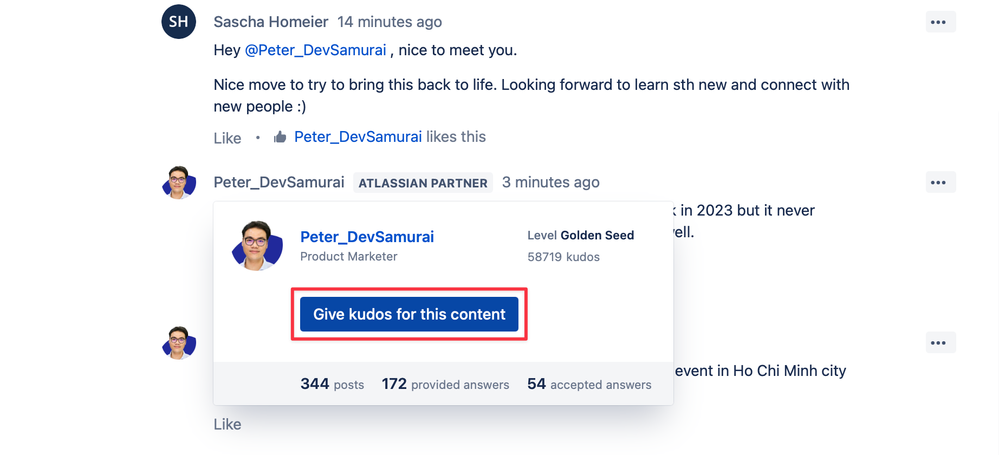Viewport: 999px width, 455px height.
Task: Click the ATLASSIAN PARTNER badge
Action: pos(423,183)
